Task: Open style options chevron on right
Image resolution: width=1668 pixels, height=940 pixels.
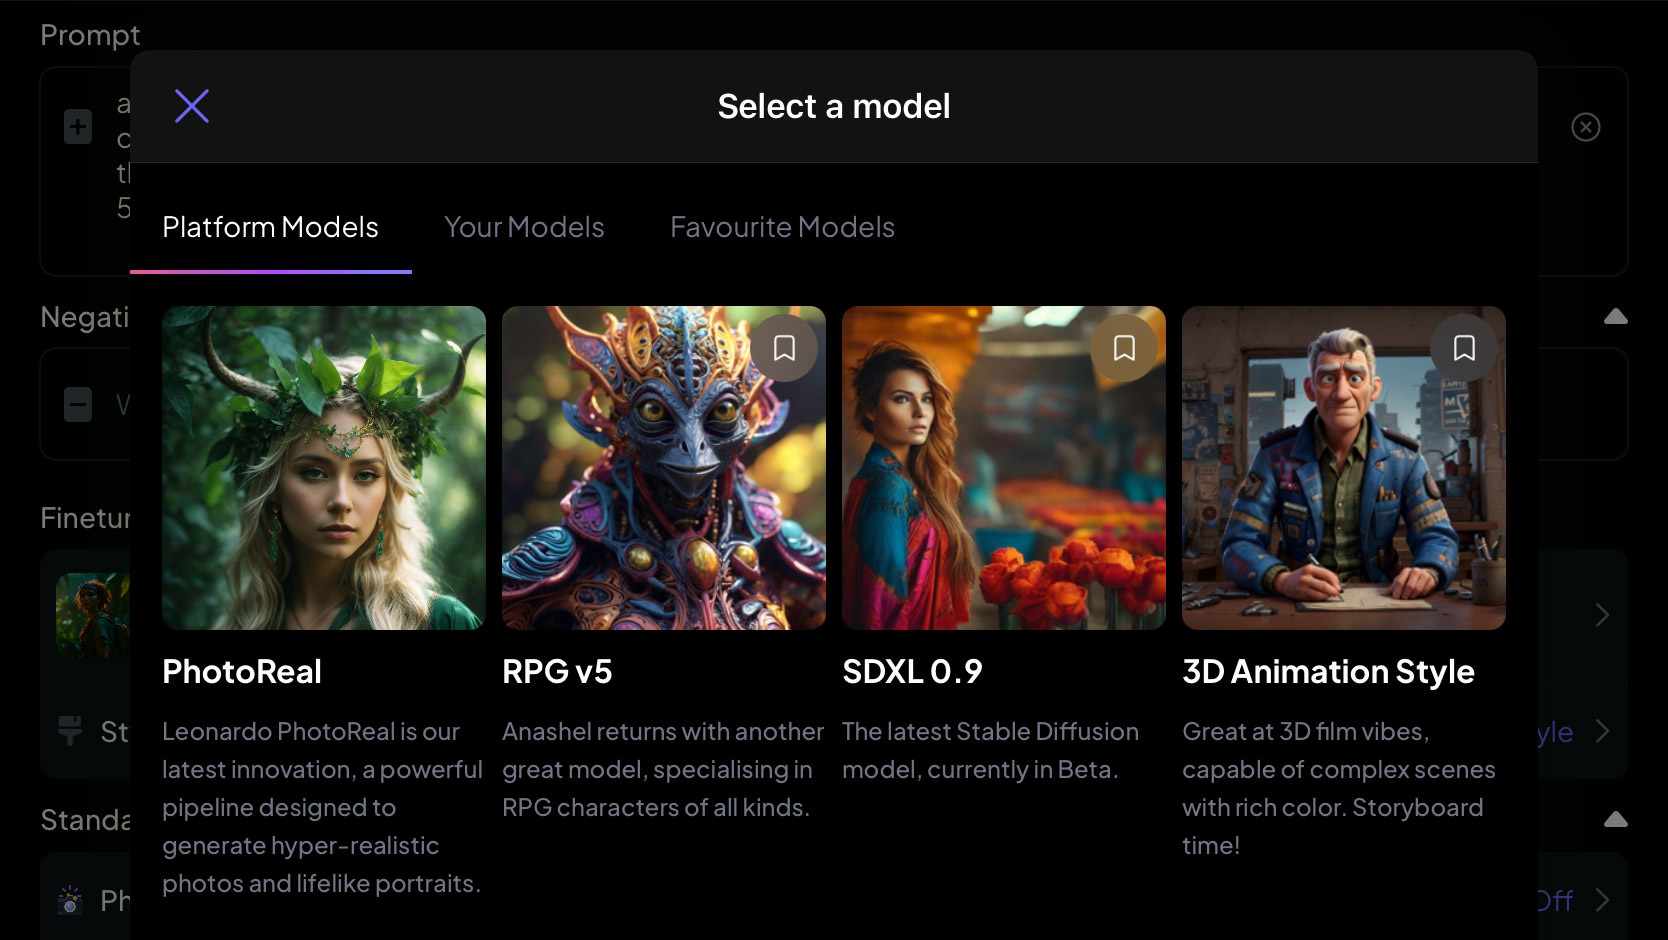Action: click(1602, 731)
